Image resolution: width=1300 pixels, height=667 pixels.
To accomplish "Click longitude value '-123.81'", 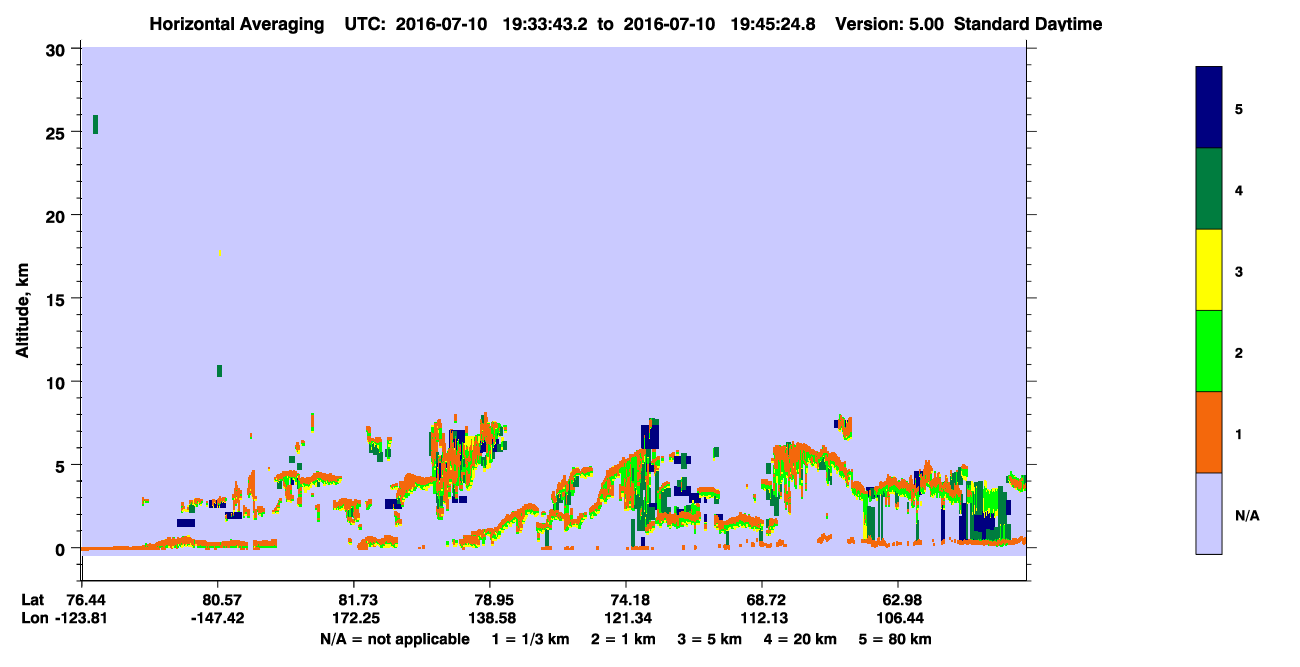I will pos(81,618).
